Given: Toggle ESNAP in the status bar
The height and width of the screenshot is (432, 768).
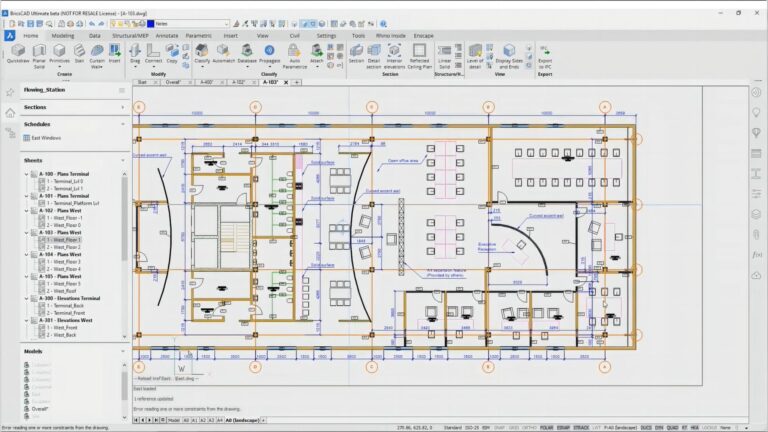Looking at the screenshot, I should tap(563, 428).
